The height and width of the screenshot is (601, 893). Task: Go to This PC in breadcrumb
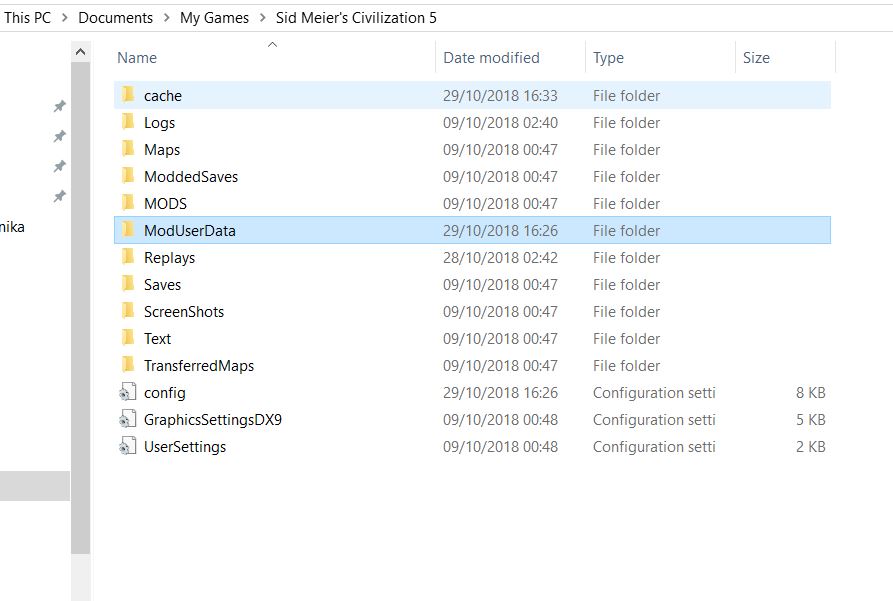tap(27, 18)
